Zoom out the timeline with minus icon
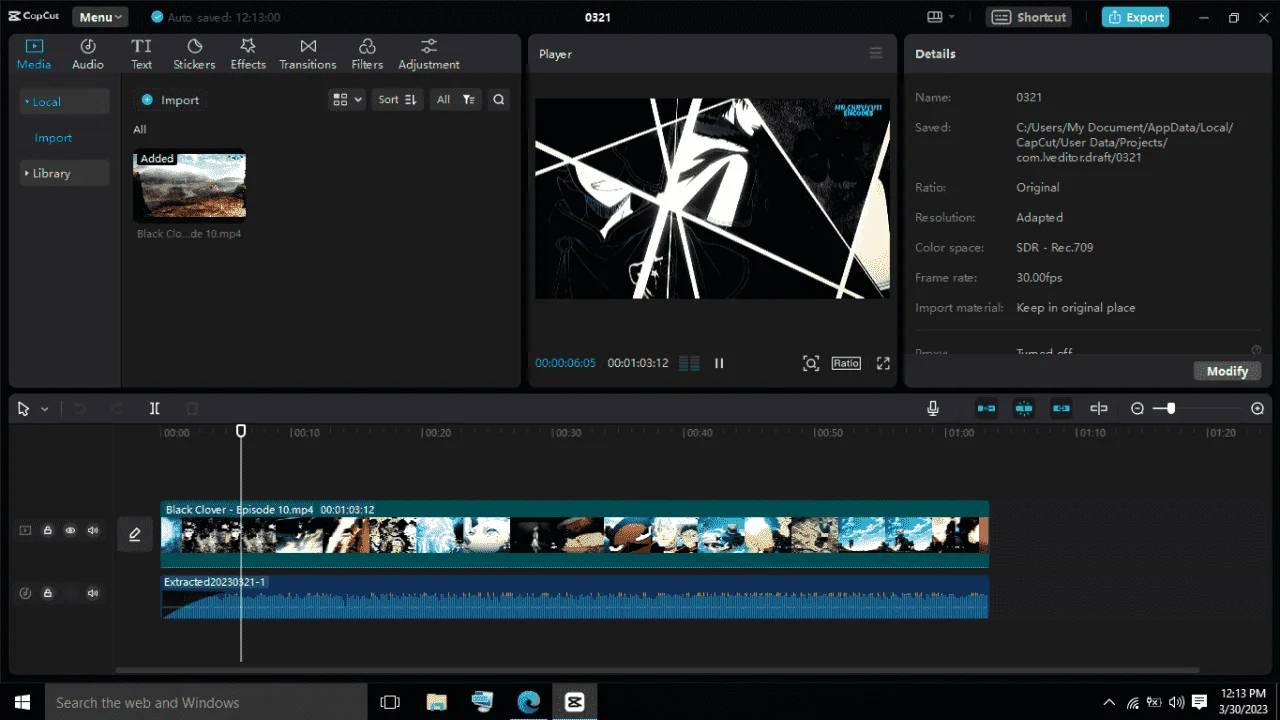1280x720 pixels. tap(1137, 408)
